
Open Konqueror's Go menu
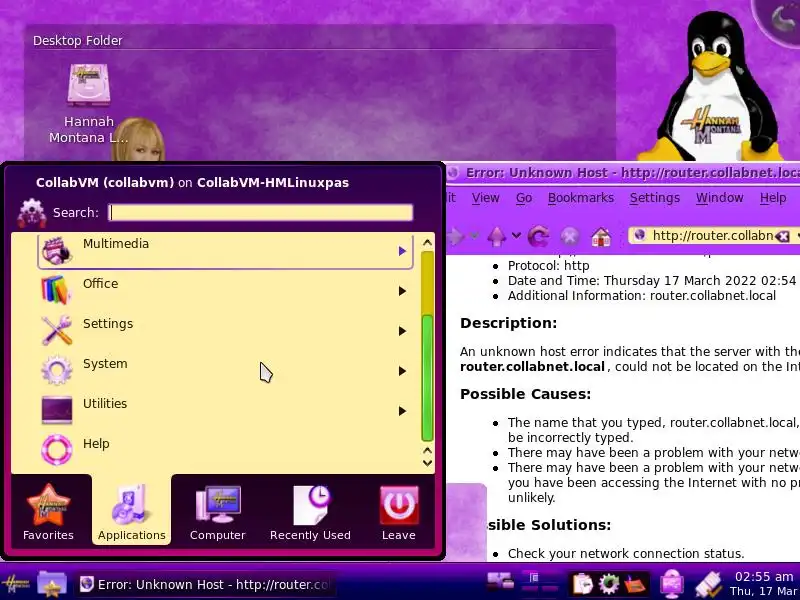coord(524,197)
